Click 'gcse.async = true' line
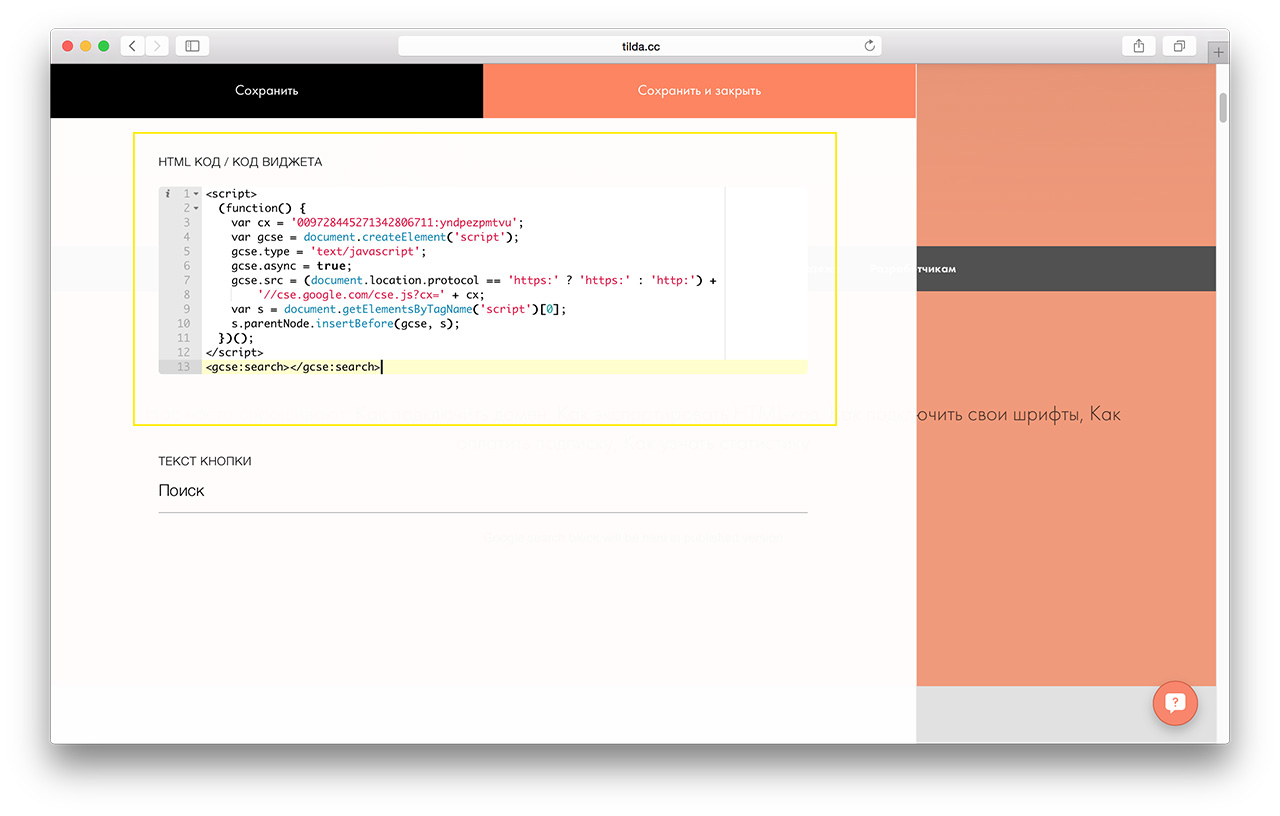The height and width of the screenshot is (816, 1280). 292,266
